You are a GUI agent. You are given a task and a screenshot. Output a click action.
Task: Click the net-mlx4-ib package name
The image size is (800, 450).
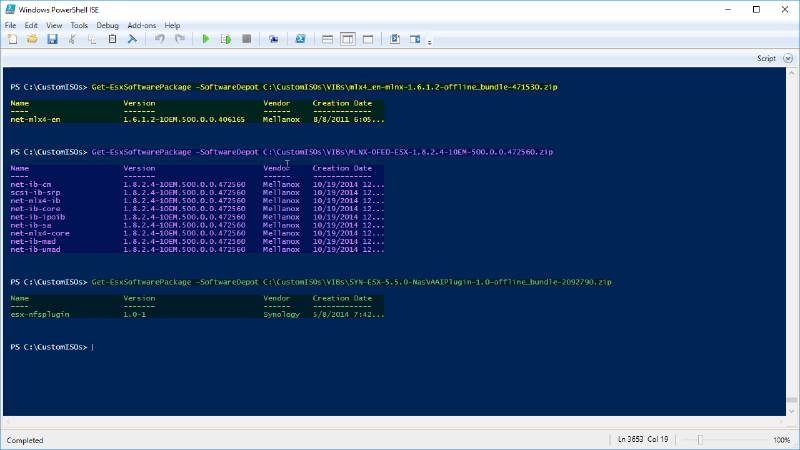[35, 201]
